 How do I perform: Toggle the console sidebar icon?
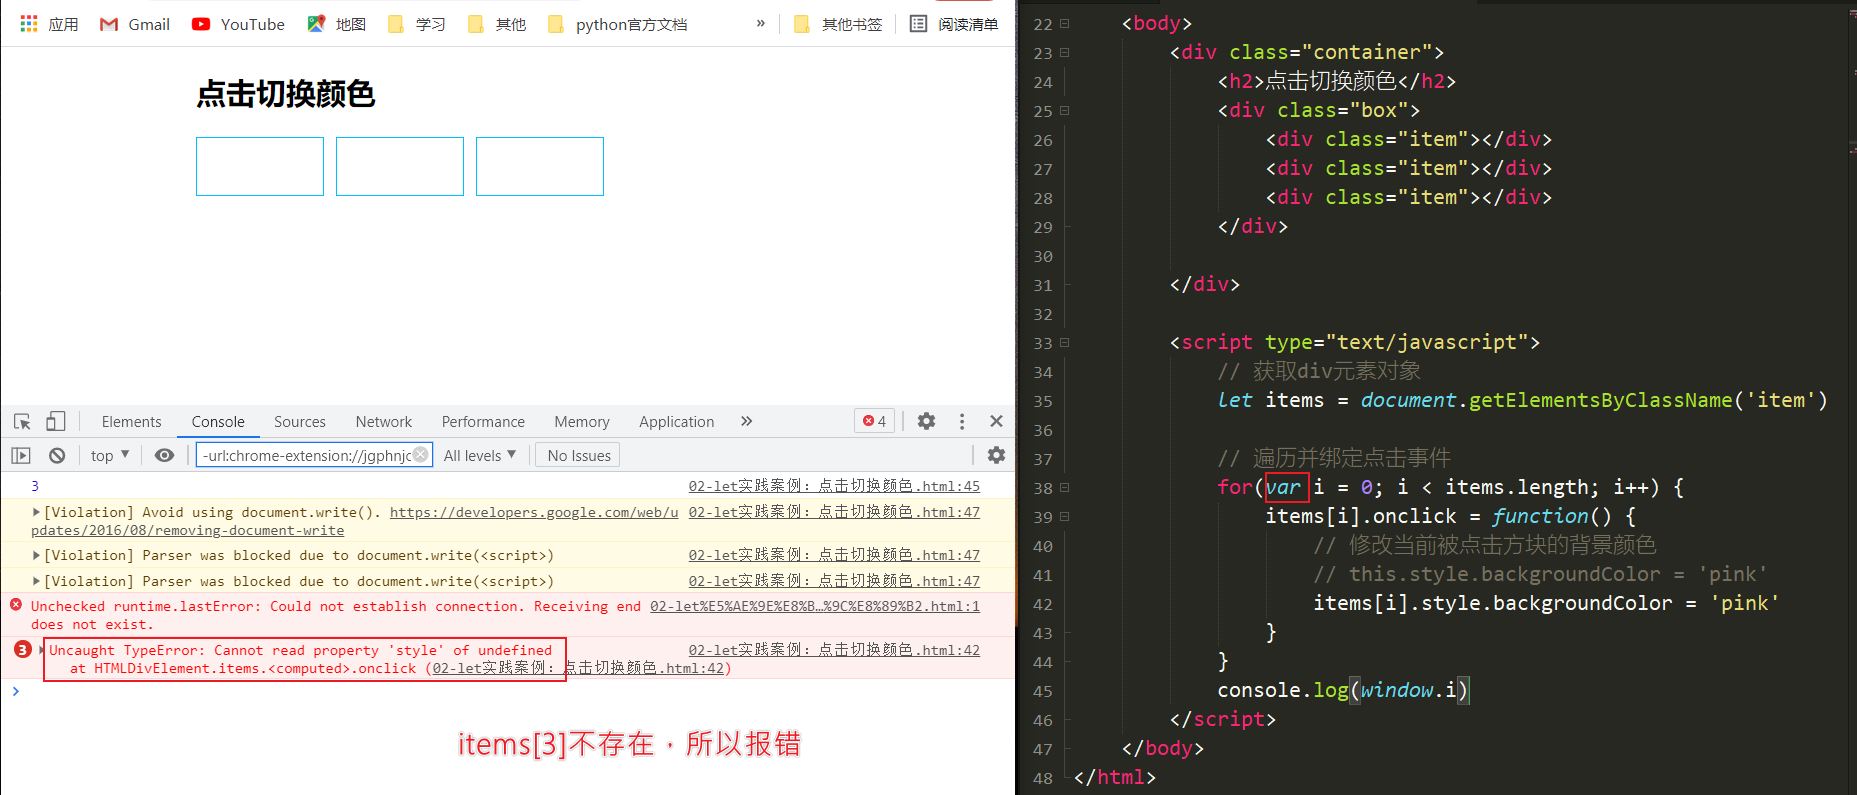pos(21,455)
